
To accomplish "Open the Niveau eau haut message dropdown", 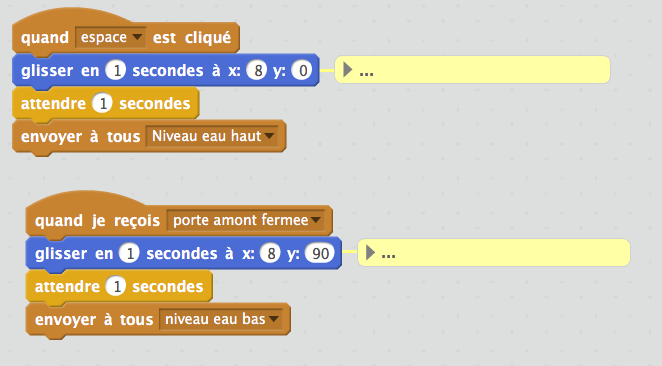I will 212,136.
